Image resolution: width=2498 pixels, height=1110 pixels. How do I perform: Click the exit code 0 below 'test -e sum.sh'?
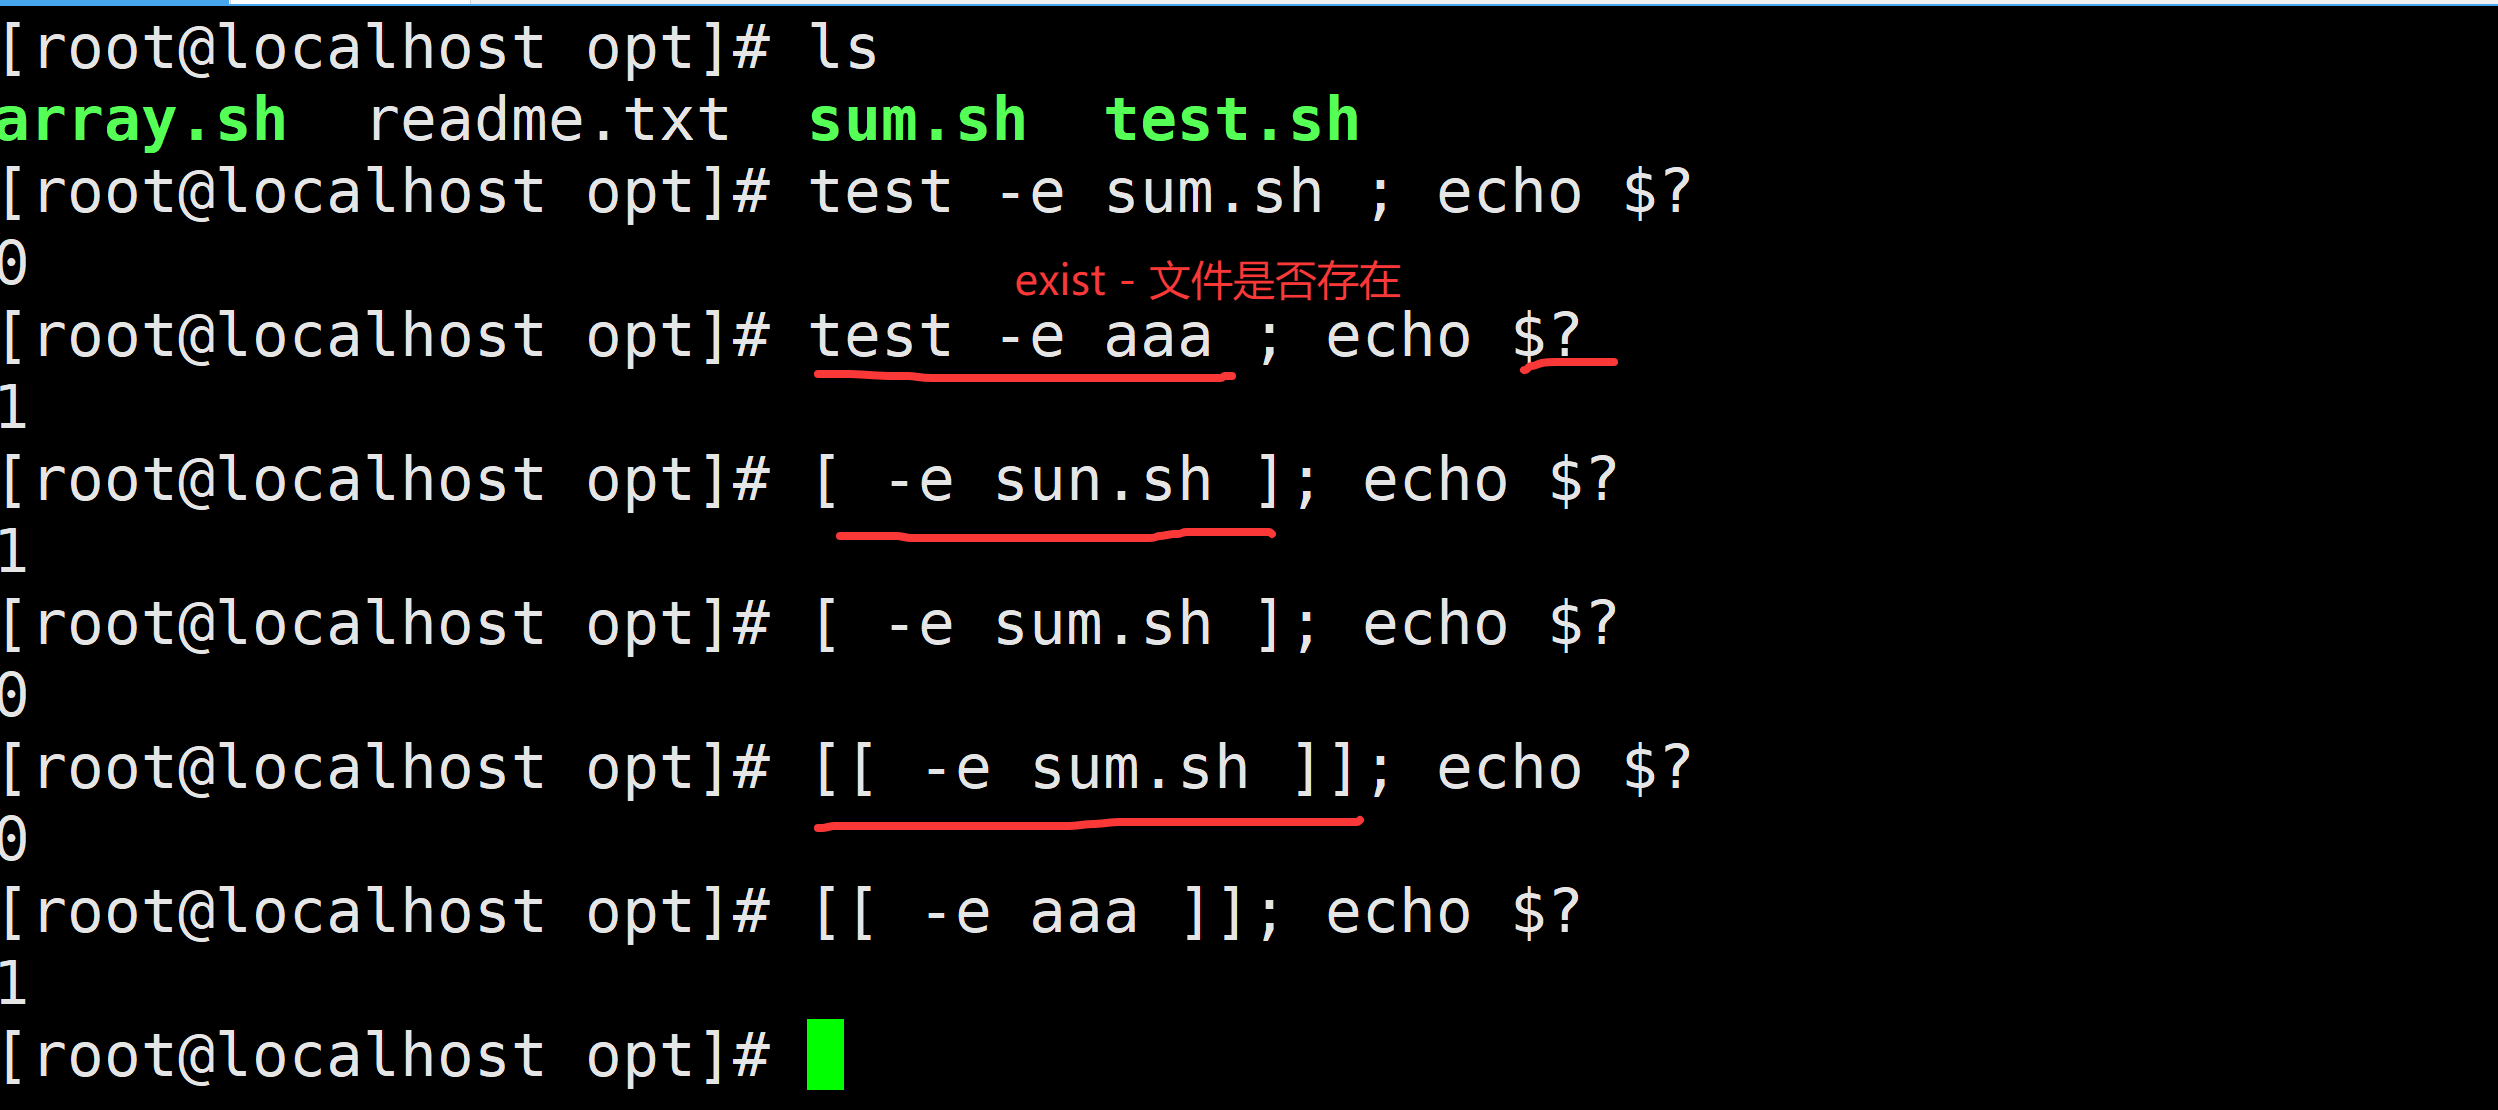(13, 264)
